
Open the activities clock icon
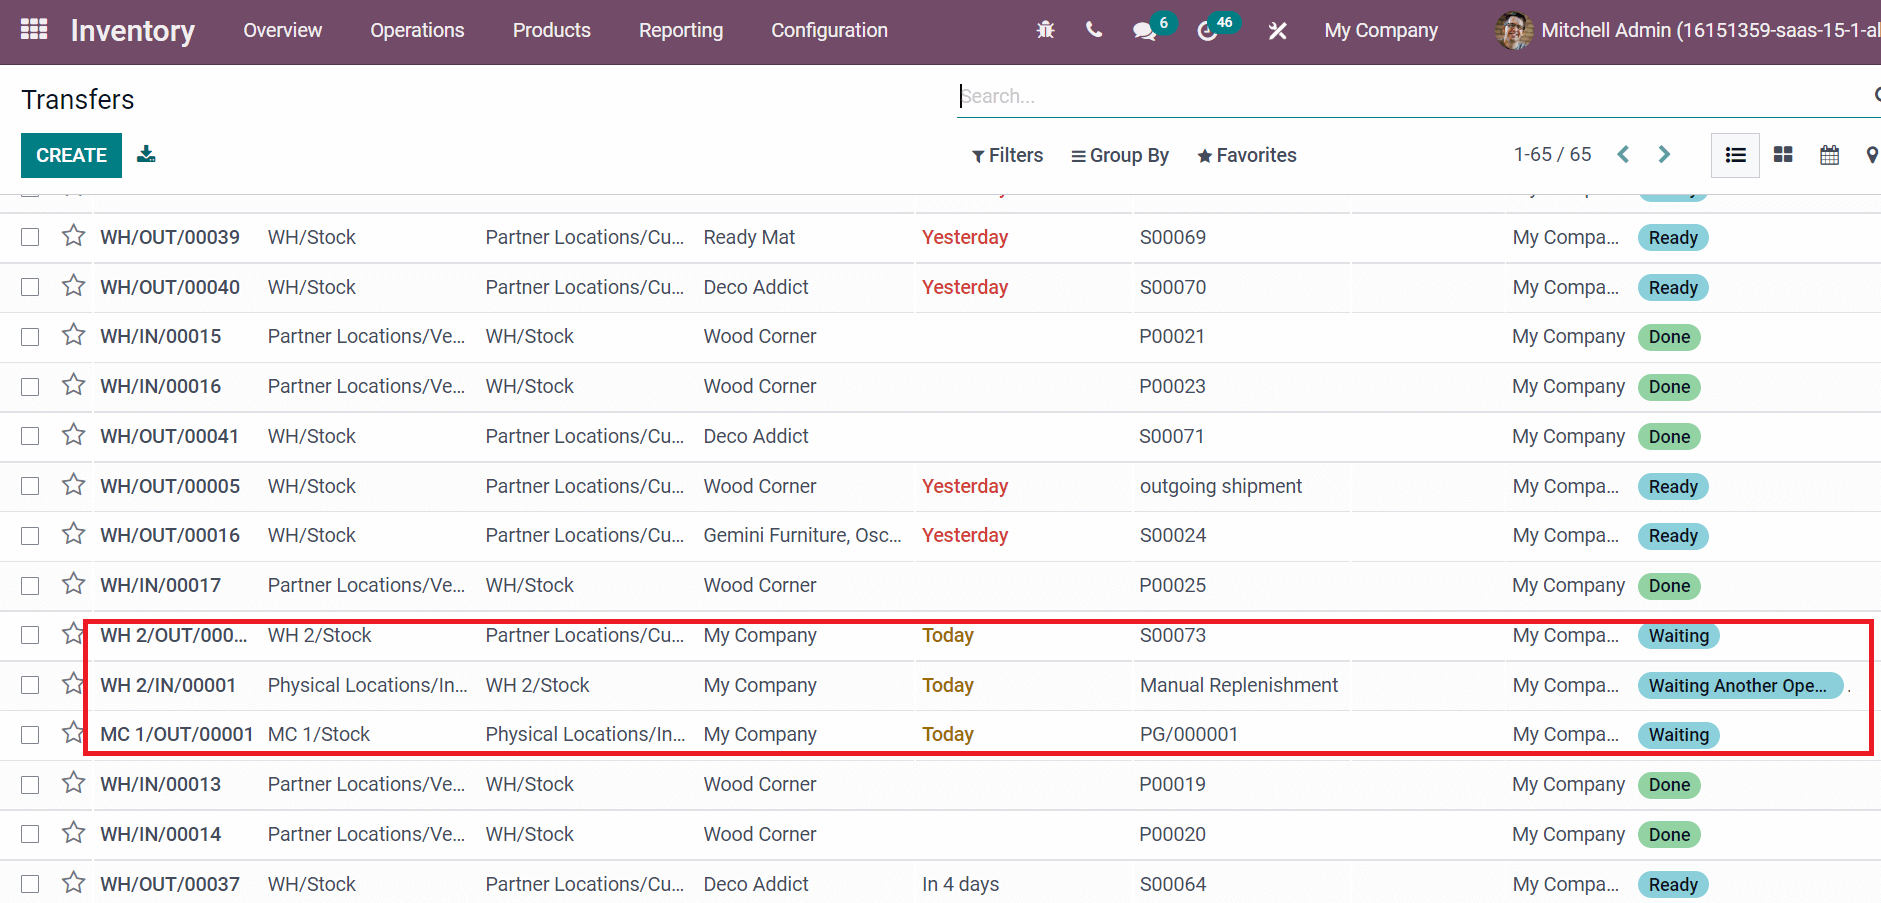pyautogui.click(x=1207, y=31)
